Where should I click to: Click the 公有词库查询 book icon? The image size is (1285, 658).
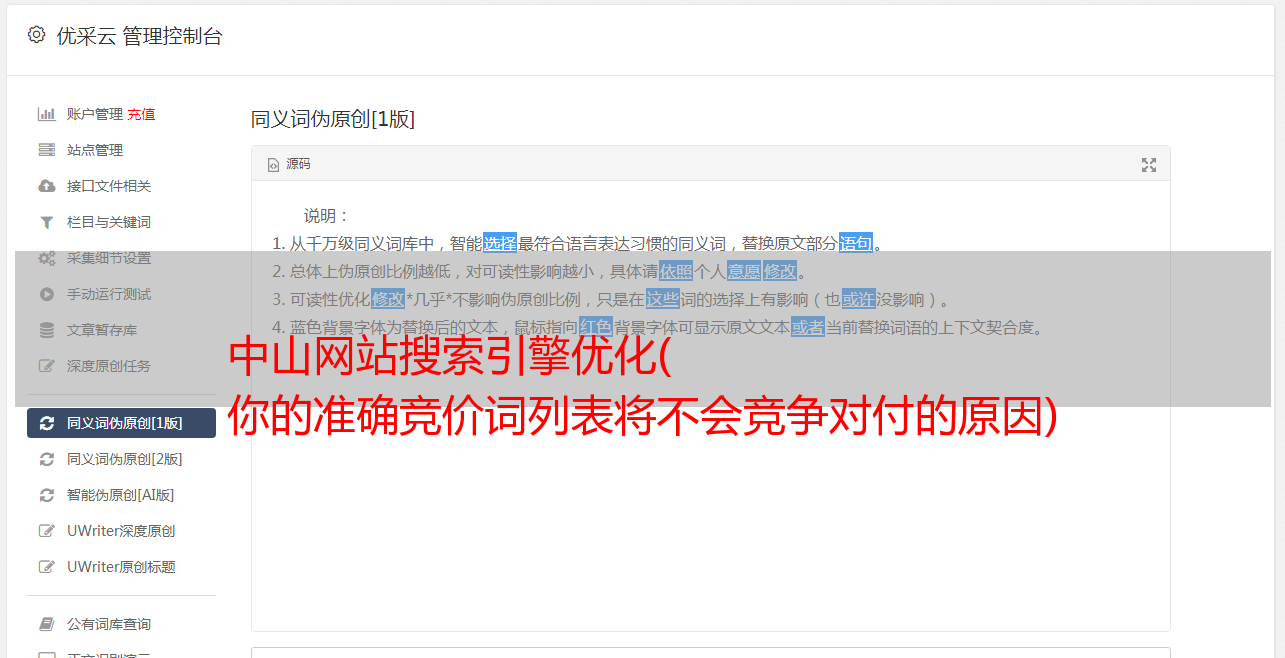point(47,624)
